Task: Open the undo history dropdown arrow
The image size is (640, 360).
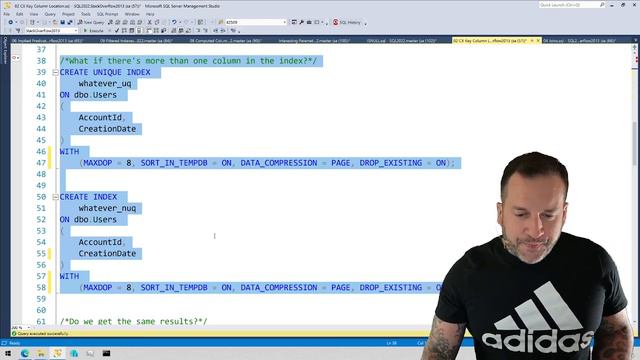Action: (180, 22)
